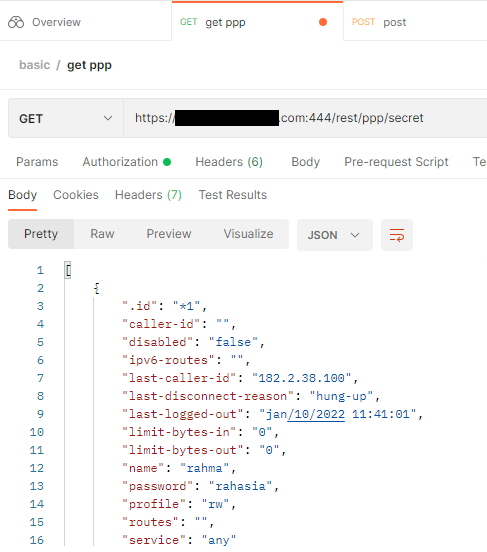Click the unsaved orange dot on get ppp tab
This screenshot has height=552, width=487.
(x=323, y=22)
